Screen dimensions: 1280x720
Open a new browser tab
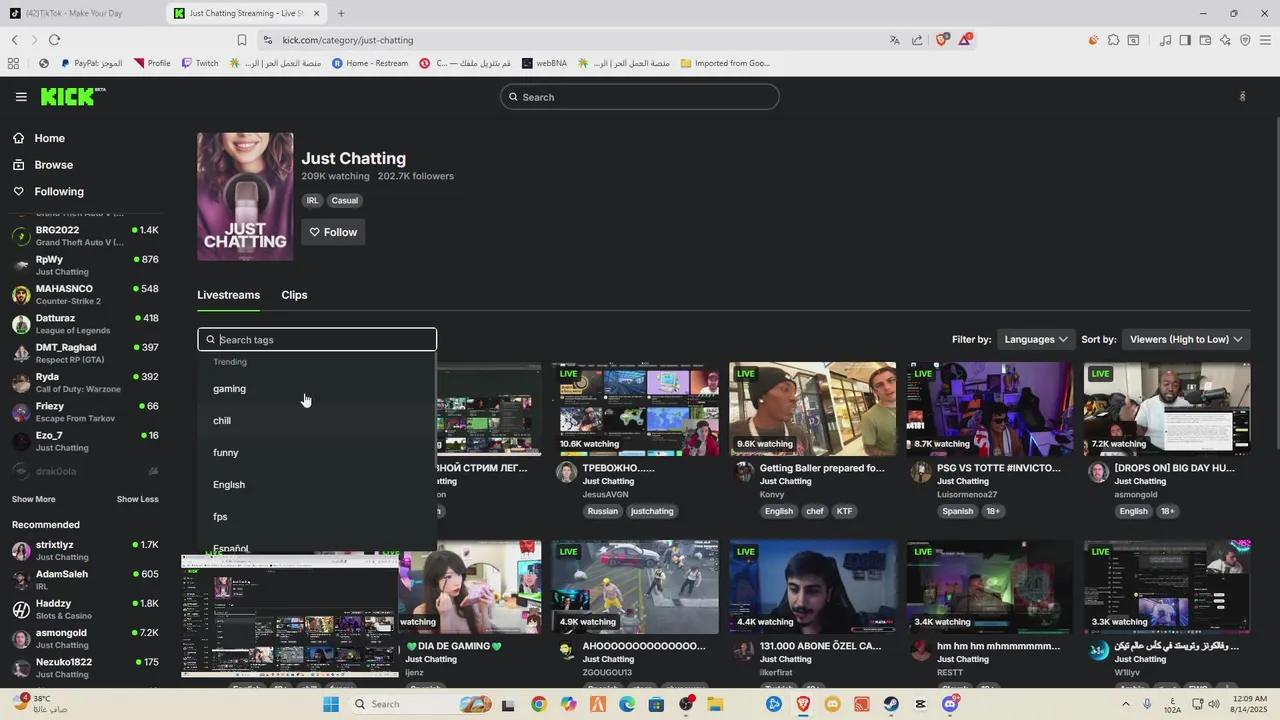pyautogui.click(x=340, y=13)
